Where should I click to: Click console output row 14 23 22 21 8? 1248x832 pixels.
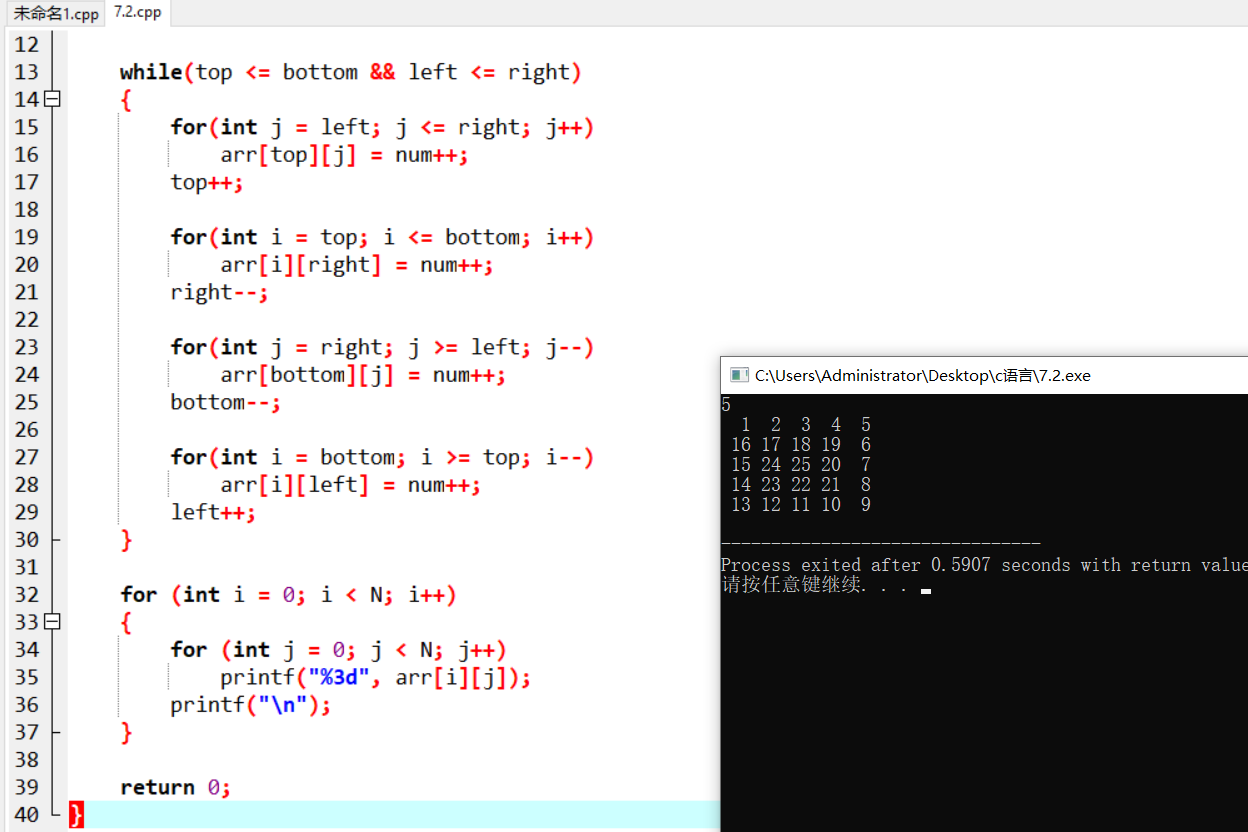[x=801, y=485]
